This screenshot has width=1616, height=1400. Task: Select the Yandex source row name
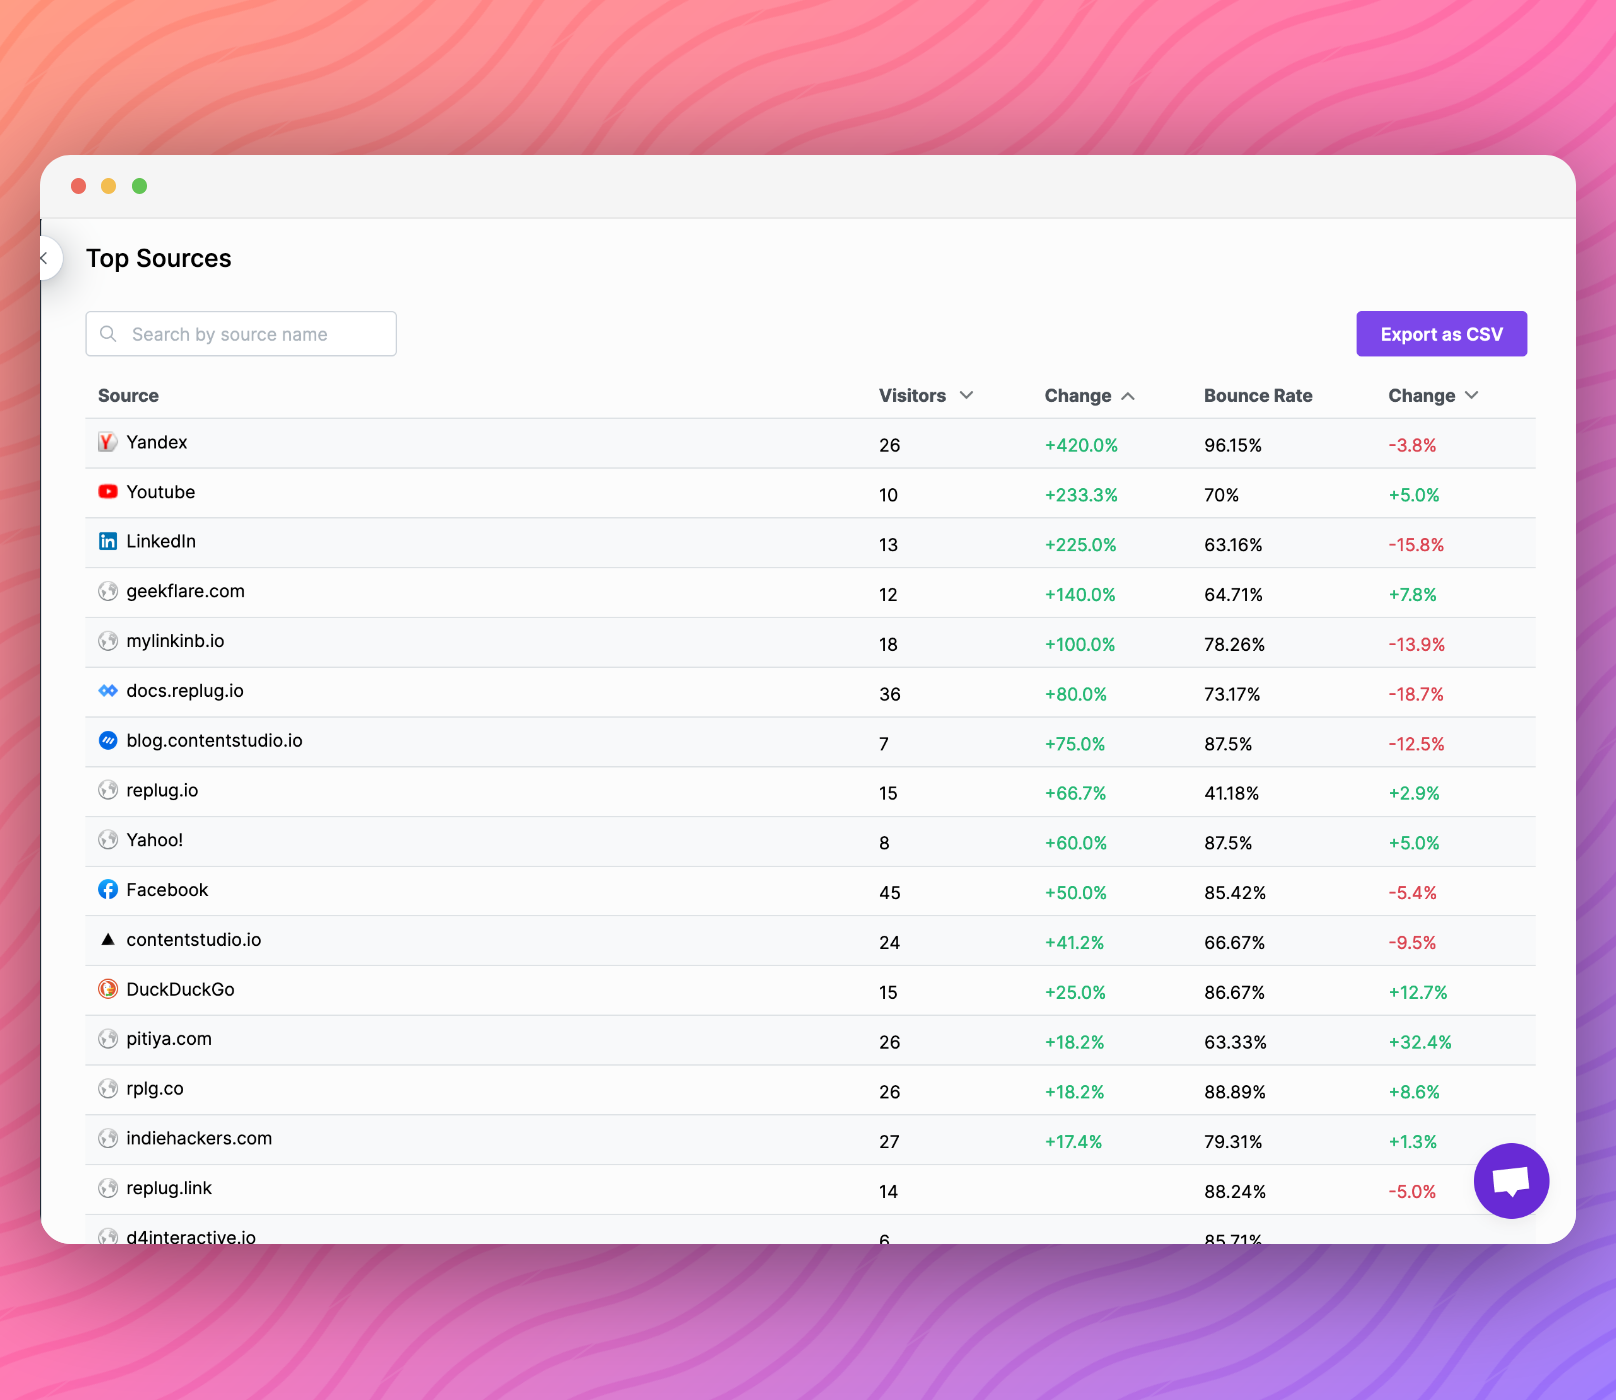click(157, 442)
